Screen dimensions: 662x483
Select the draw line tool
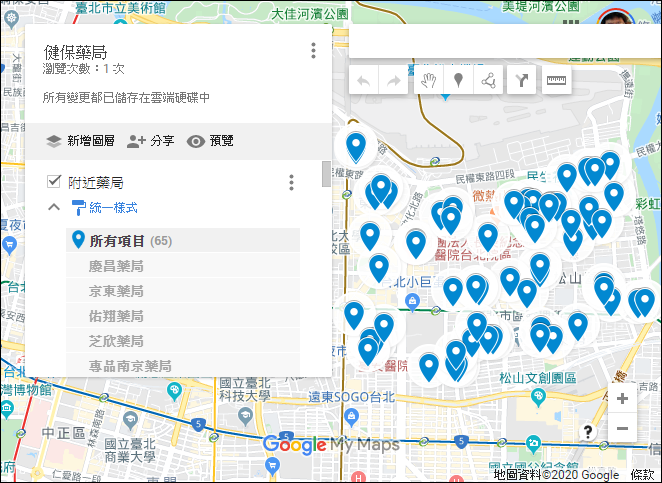click(488, 80)
